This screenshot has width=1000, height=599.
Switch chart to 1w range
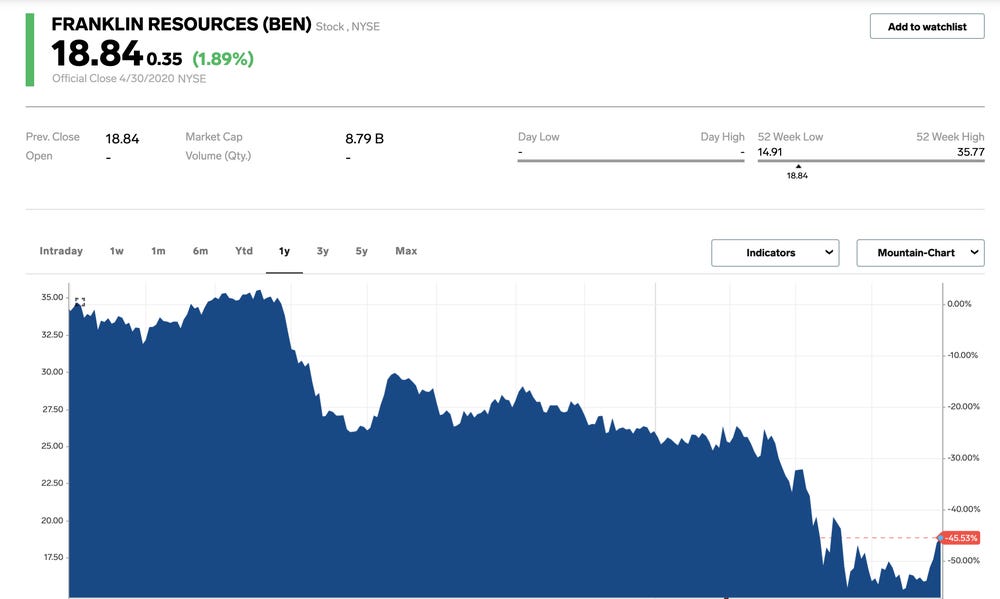(117, 251)
